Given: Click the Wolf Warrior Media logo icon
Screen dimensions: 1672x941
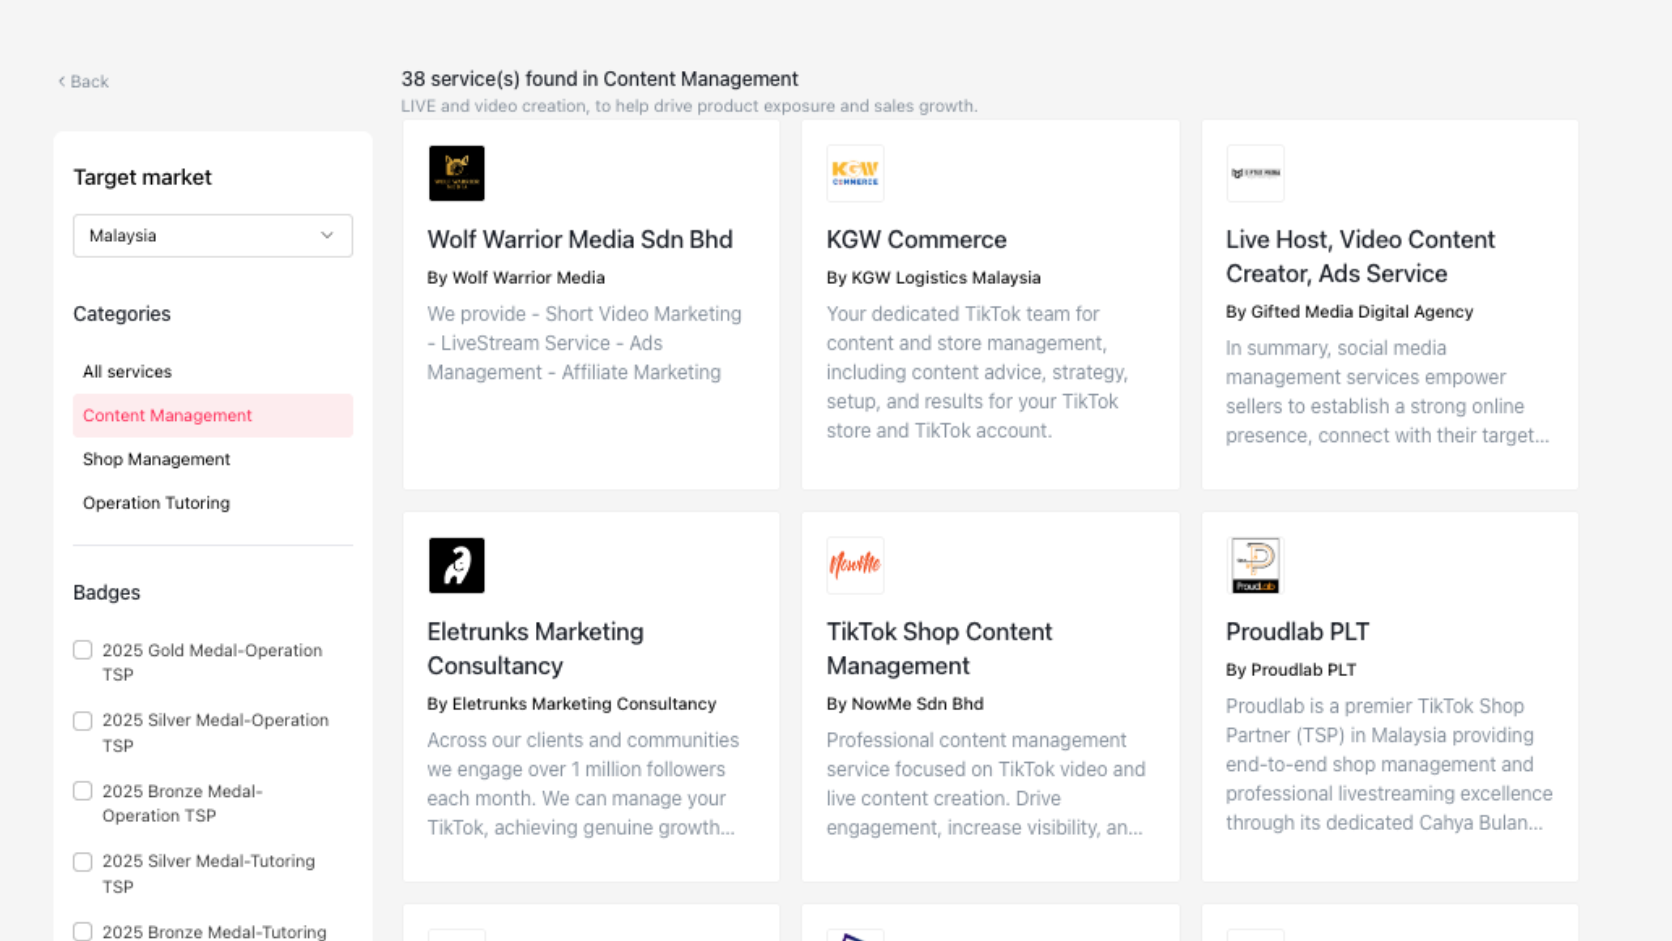Looking at the screenshot, I should click(456, 173).
